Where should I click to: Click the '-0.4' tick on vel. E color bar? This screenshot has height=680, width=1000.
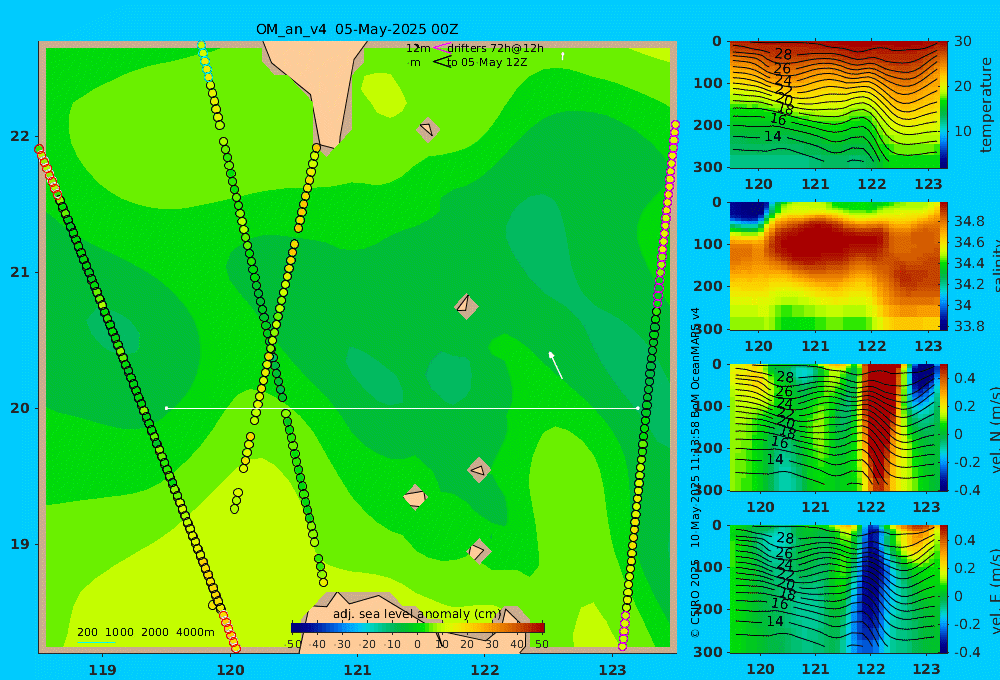(967, 652)
